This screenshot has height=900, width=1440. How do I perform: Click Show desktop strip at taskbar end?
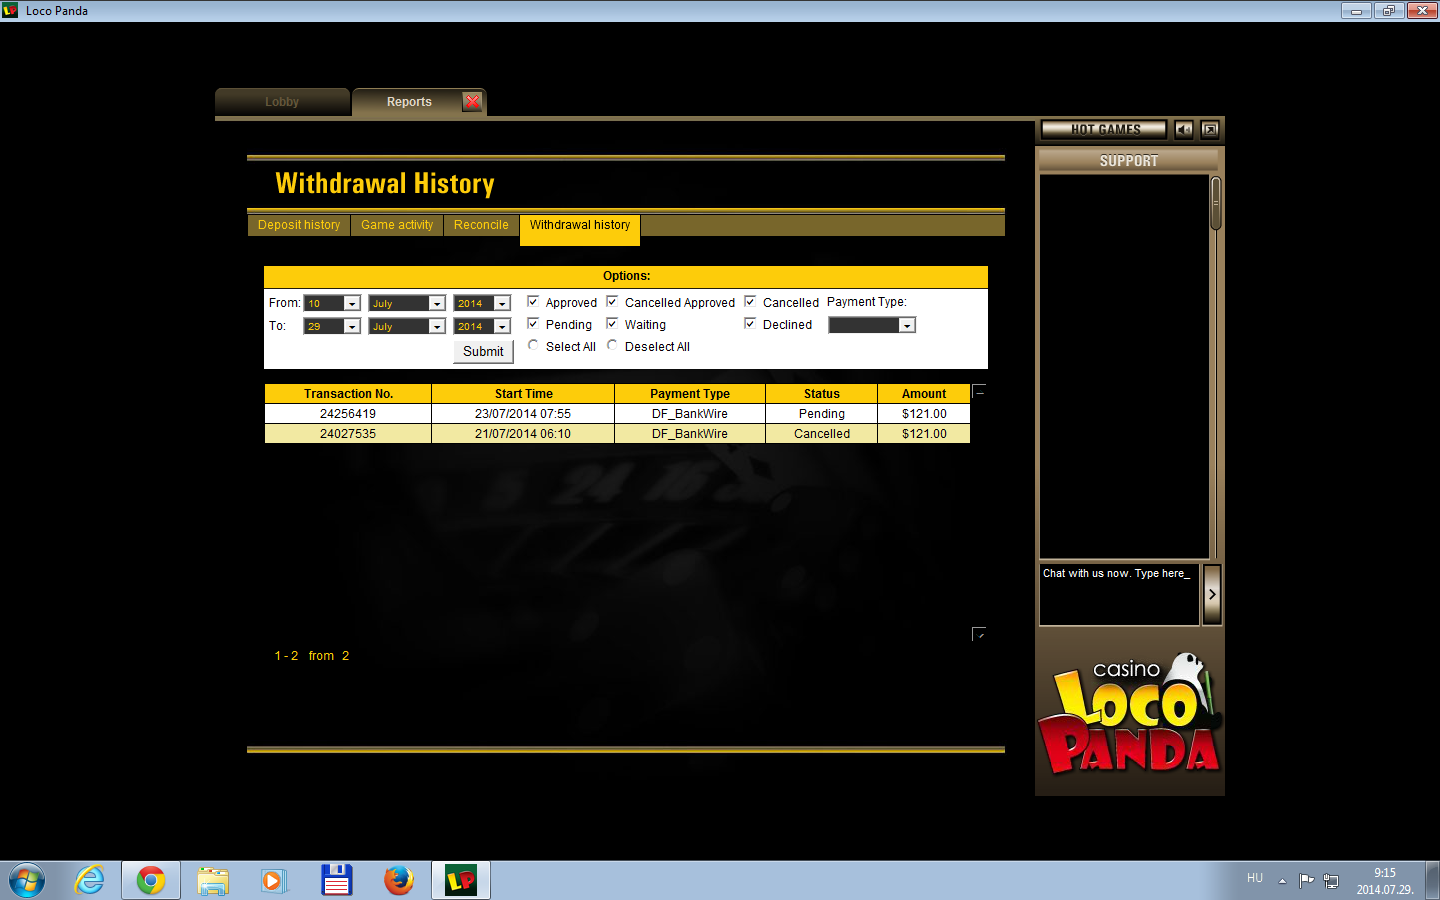click(1432, 881)
